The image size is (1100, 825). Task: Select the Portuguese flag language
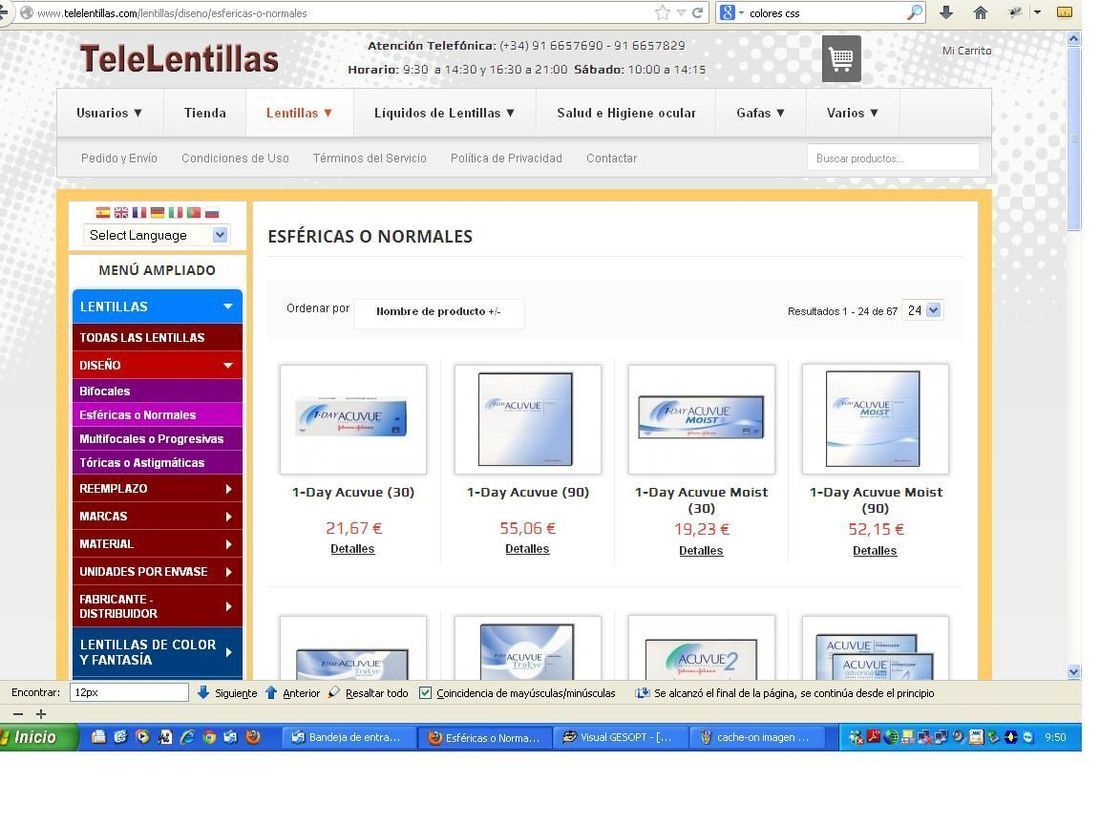click(194, 213)
